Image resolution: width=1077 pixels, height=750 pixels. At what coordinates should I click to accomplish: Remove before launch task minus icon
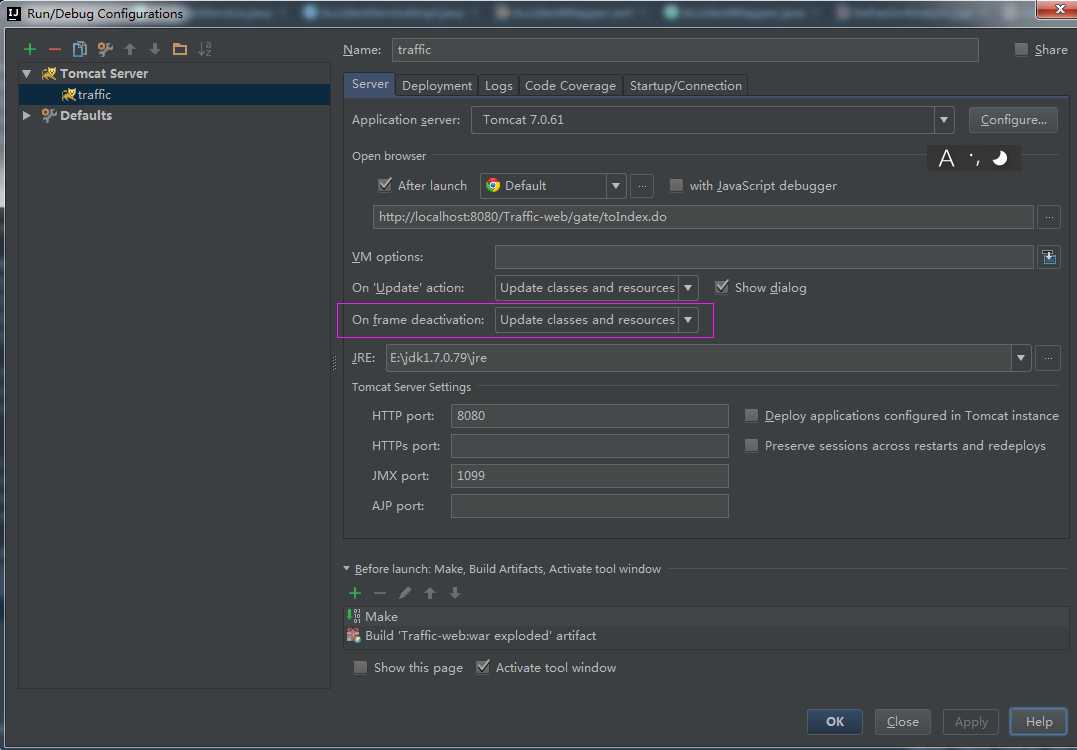click(380, 593)
